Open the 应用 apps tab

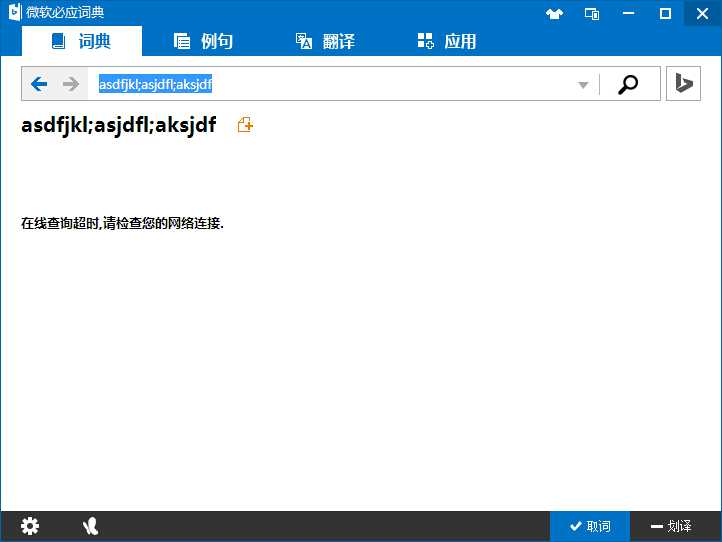[447, 41]
